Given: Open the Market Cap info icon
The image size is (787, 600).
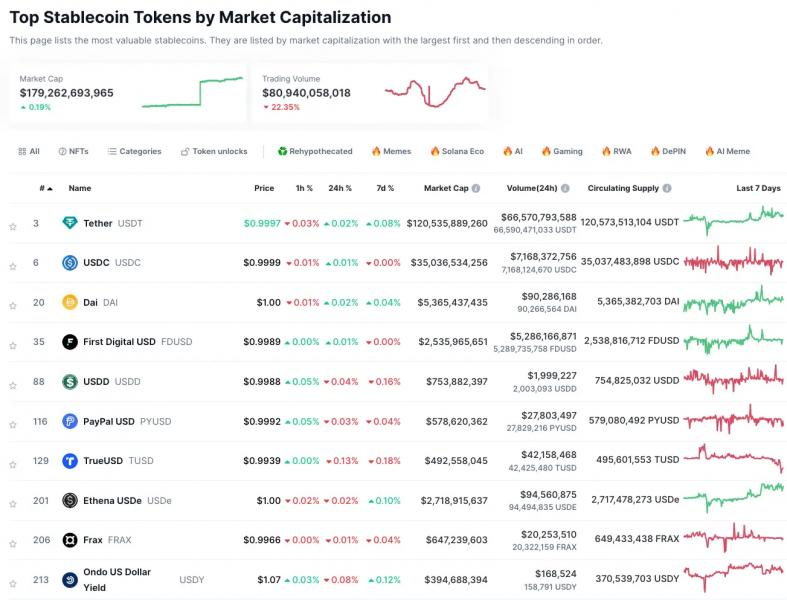Looking at the screenshot, I should pos(476,188).
